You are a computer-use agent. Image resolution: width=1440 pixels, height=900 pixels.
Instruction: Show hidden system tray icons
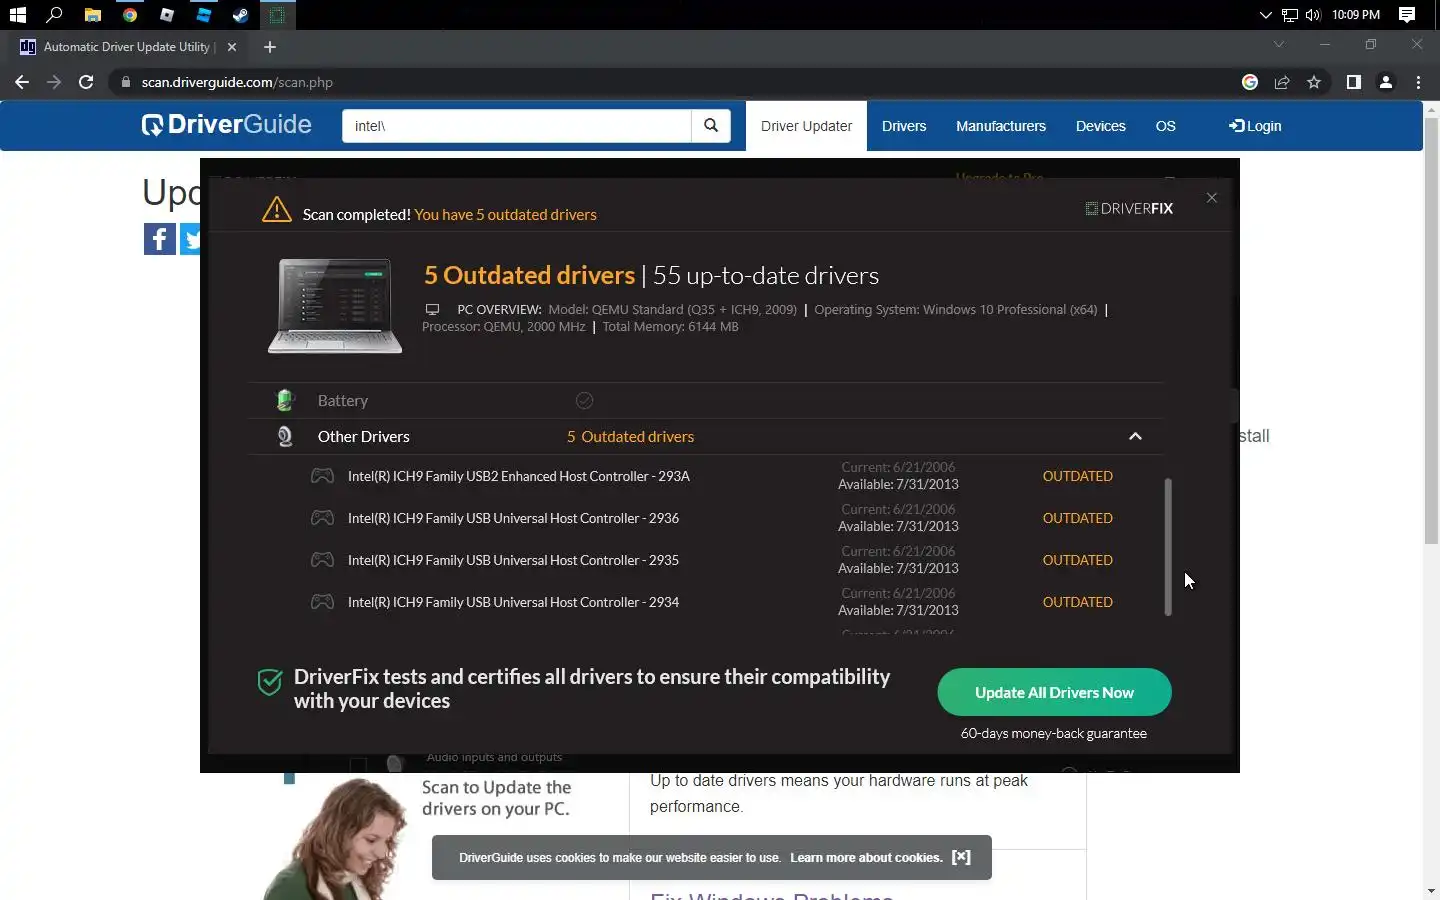pos(1265,15)
